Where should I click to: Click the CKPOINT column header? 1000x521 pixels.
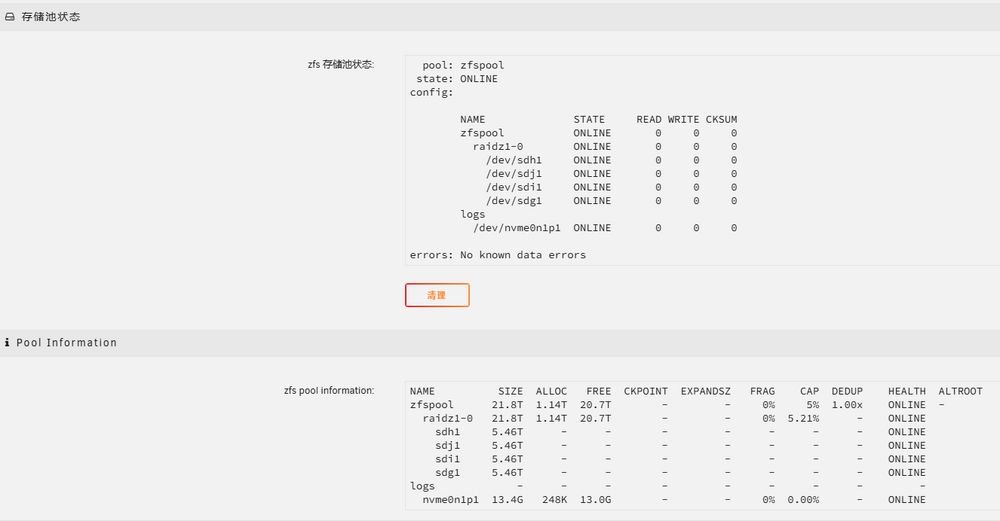645,391
